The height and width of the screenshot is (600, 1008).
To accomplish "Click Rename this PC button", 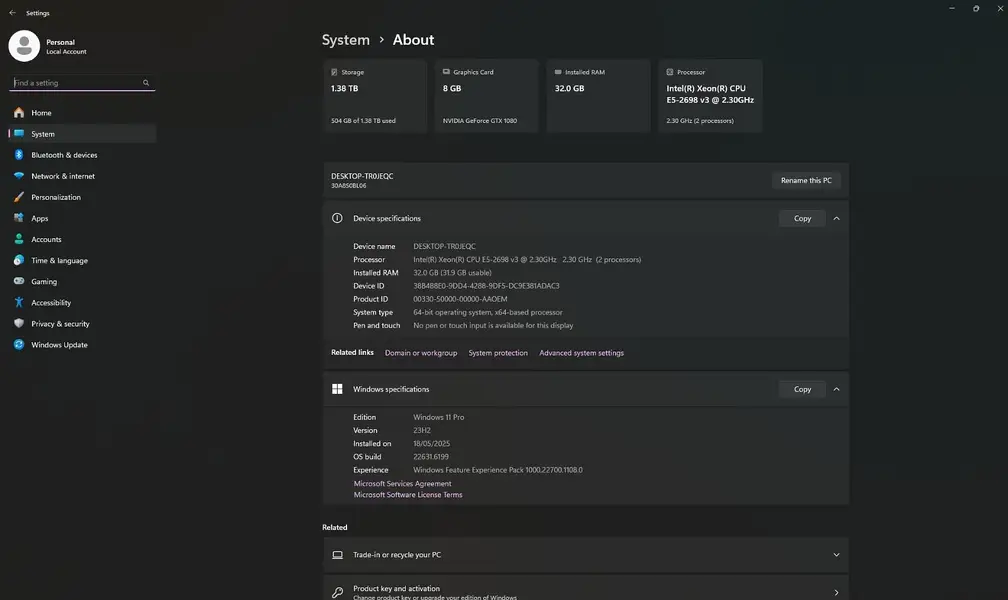I will 806,180.
